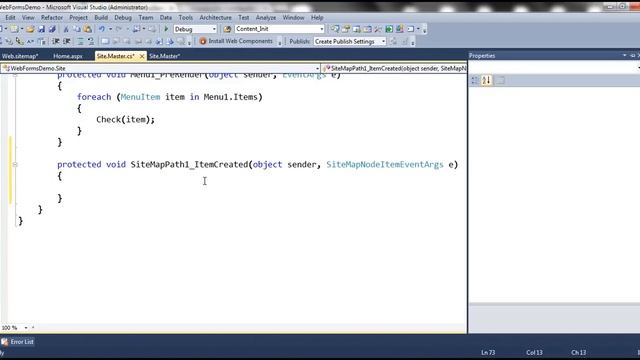The image size is (640, 360).
Task: Open the Help menu
Action: [317, 18]
